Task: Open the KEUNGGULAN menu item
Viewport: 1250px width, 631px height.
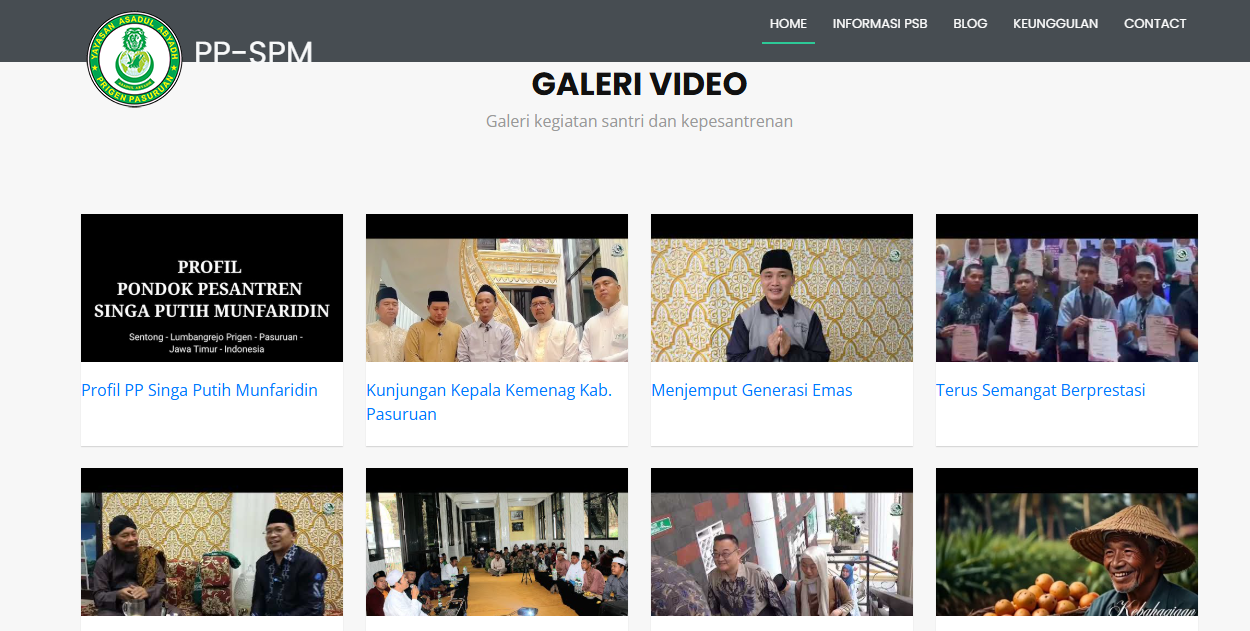Action: coord(1055,24)
